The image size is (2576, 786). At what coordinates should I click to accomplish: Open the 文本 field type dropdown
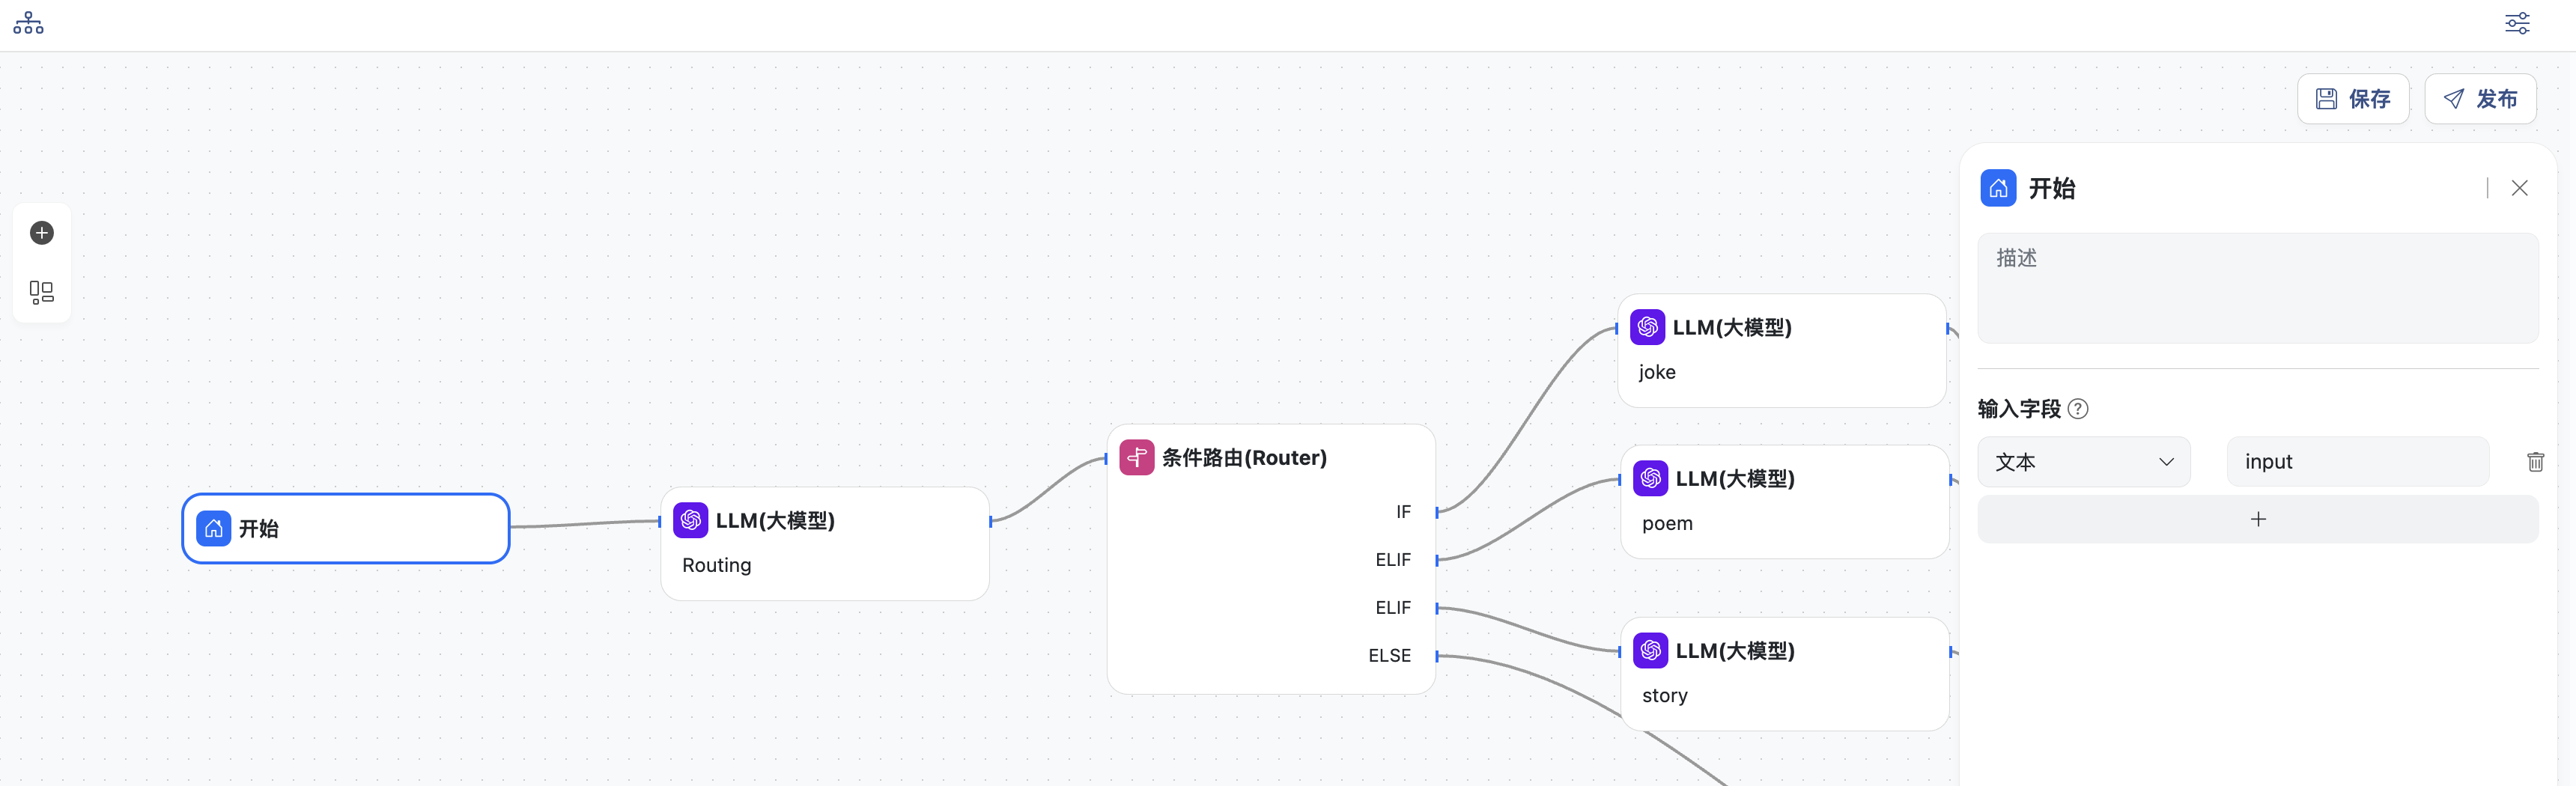pos(2083,462)
